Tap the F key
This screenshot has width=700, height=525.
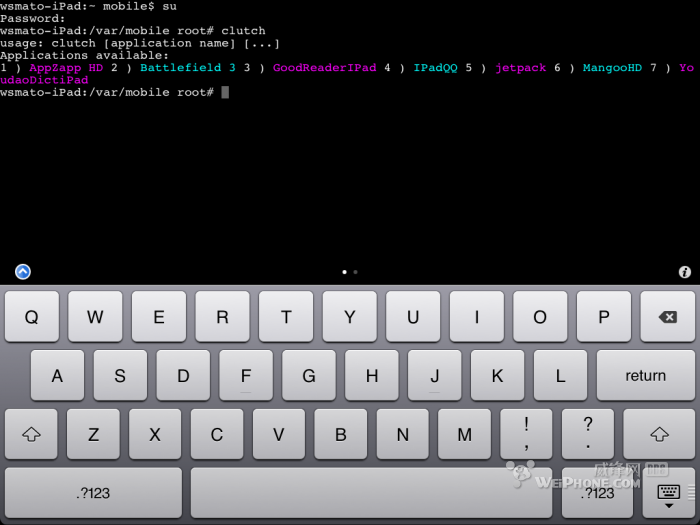click(x=246, y=375)
